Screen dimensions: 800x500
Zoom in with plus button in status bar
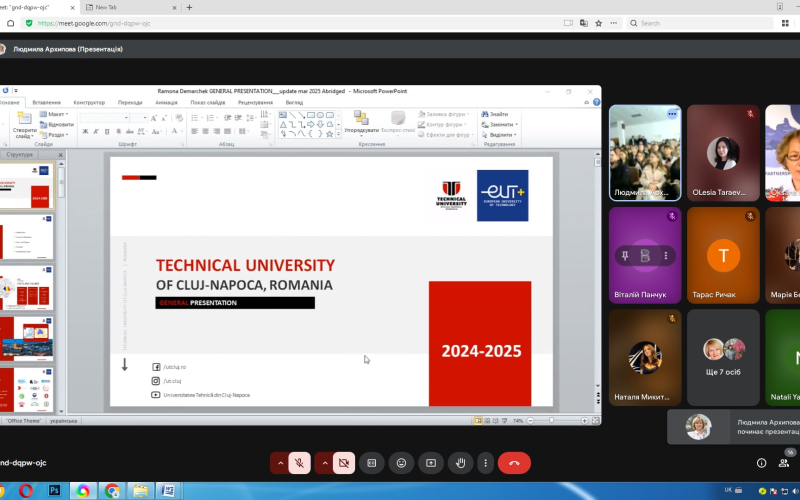click(584, 420)
